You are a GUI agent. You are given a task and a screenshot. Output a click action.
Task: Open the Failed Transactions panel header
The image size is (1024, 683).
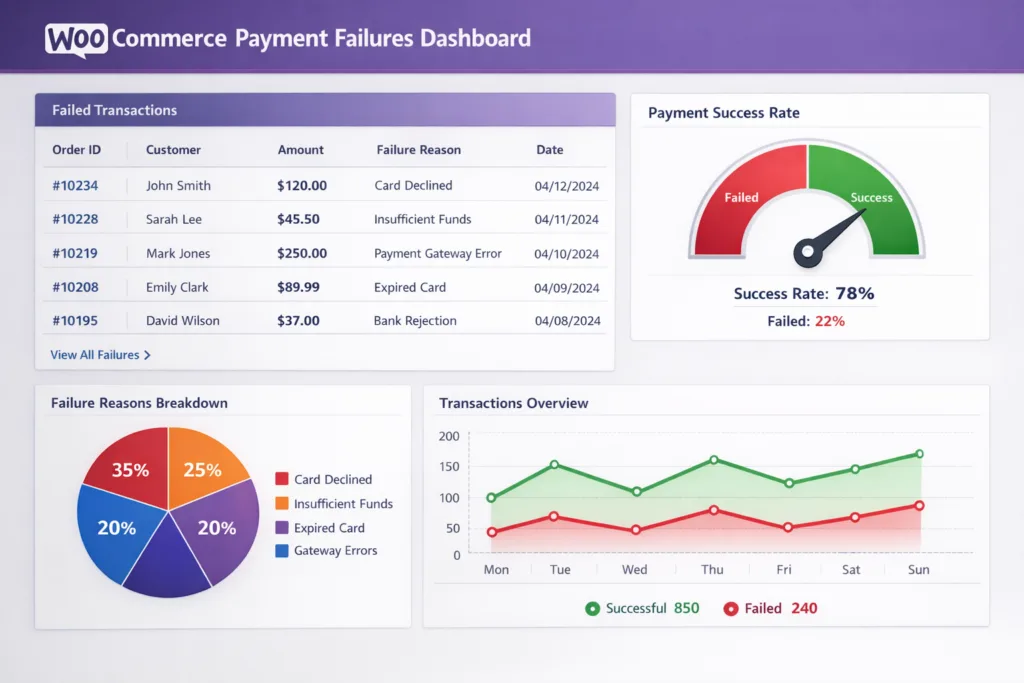coord(116,109)
